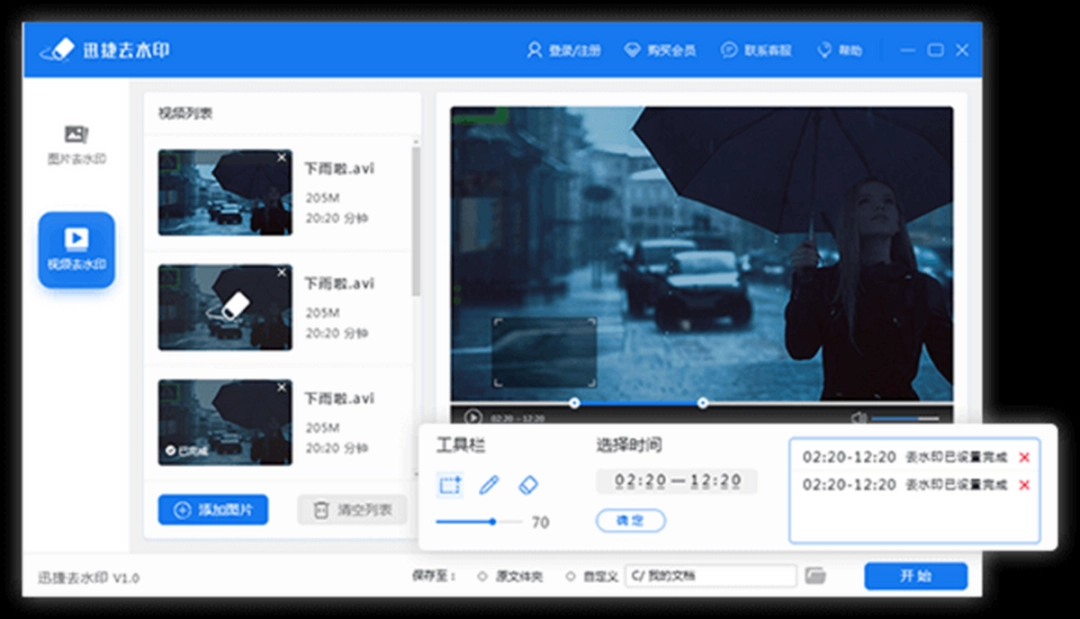Open 购买会员 membership purchase
The height and width of the screenshot is (619, 1080).
click(660, 49)
